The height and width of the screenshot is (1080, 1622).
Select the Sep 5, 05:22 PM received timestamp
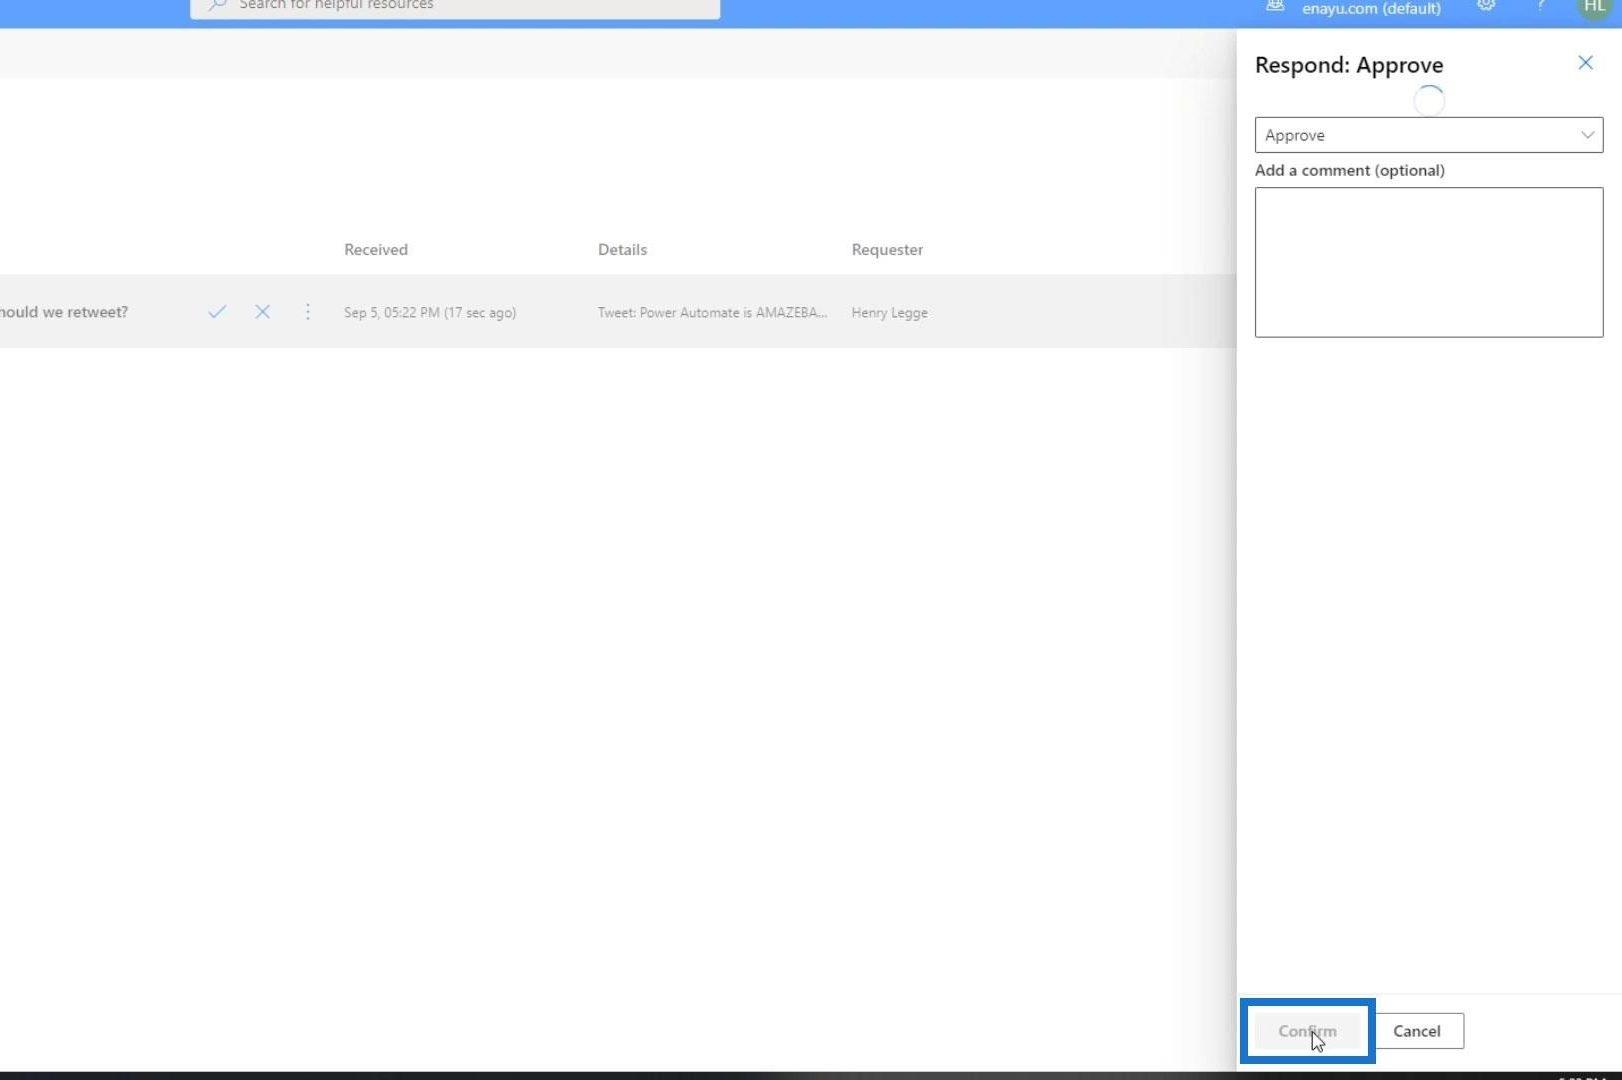tap(430, 313)
